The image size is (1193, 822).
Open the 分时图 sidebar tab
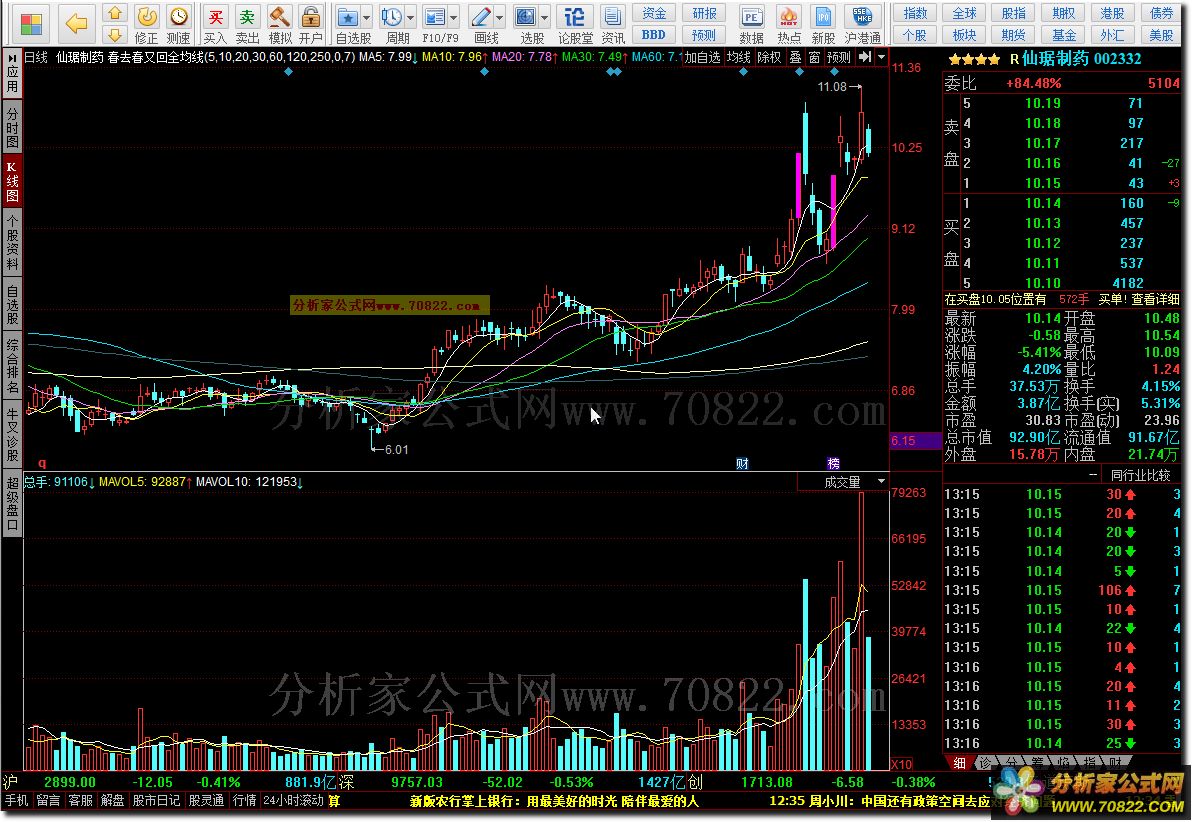tap(12, 126)
